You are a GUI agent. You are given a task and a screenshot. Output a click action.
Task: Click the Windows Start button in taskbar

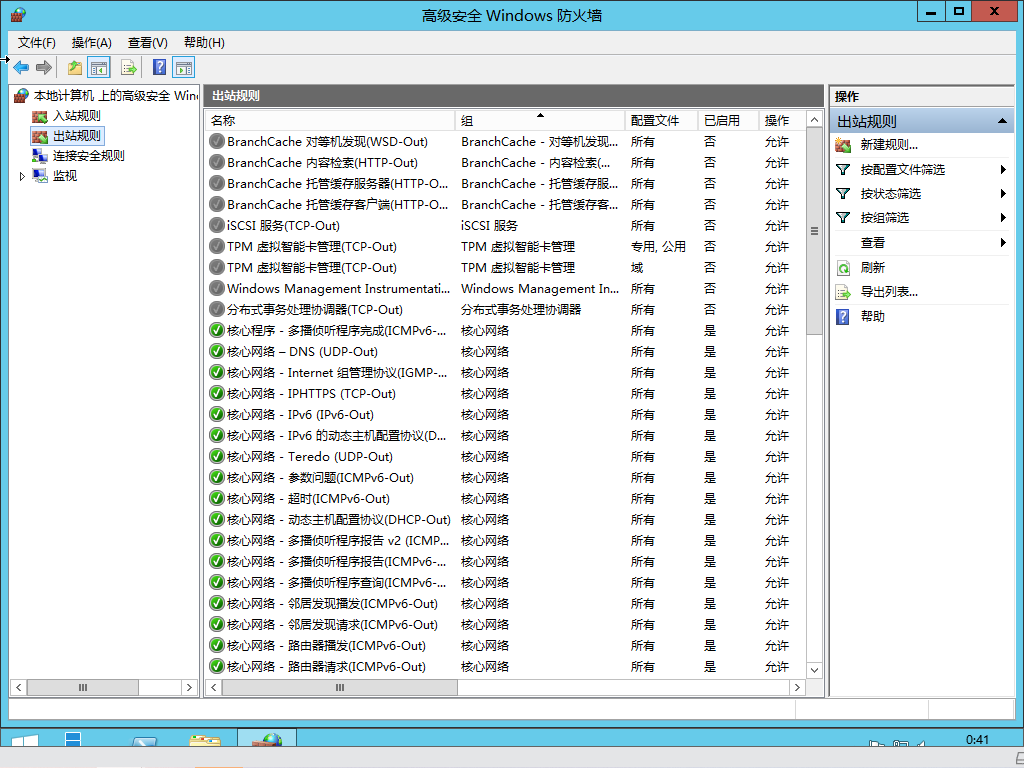click(x=25, y=740)
